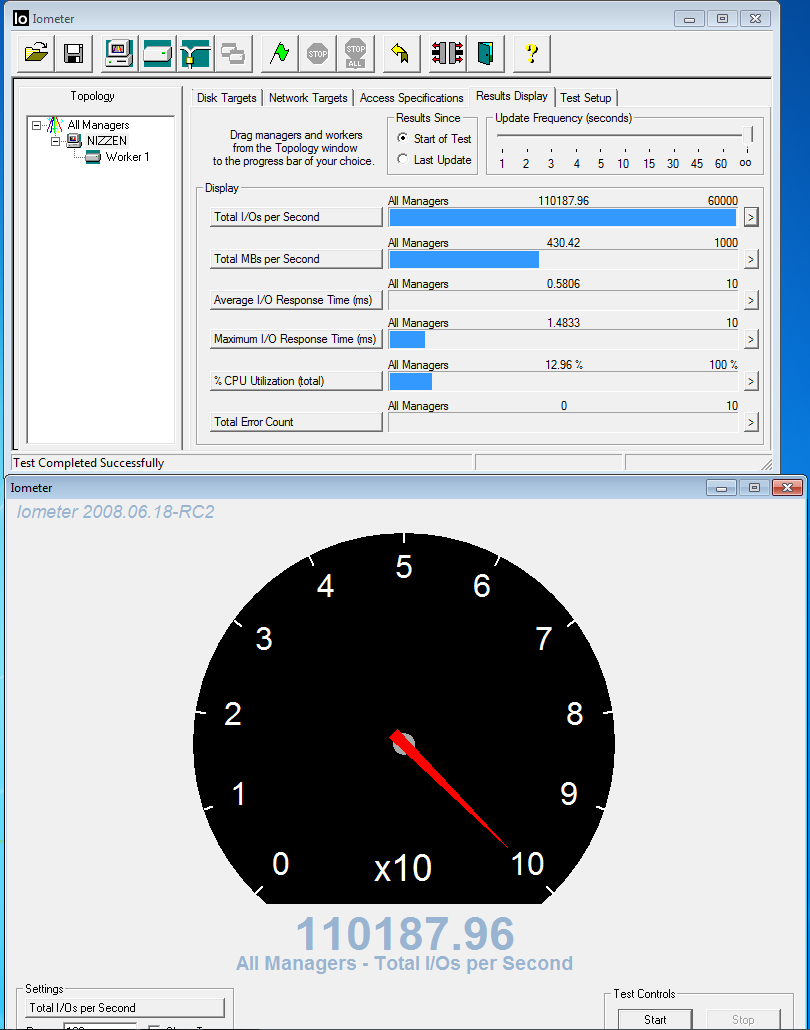Click the Total MBs per Second button
The image size is (810, 1030).
[x=296, y=259]
